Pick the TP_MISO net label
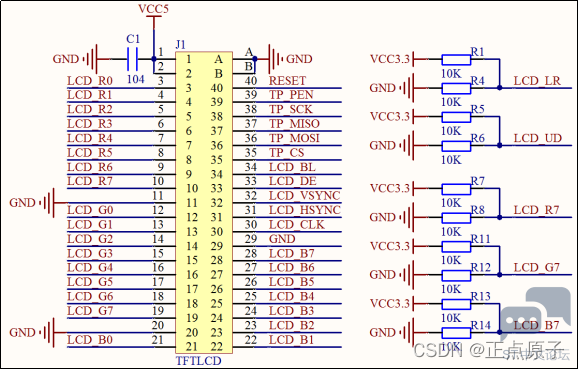 click(x=294, y=124)
